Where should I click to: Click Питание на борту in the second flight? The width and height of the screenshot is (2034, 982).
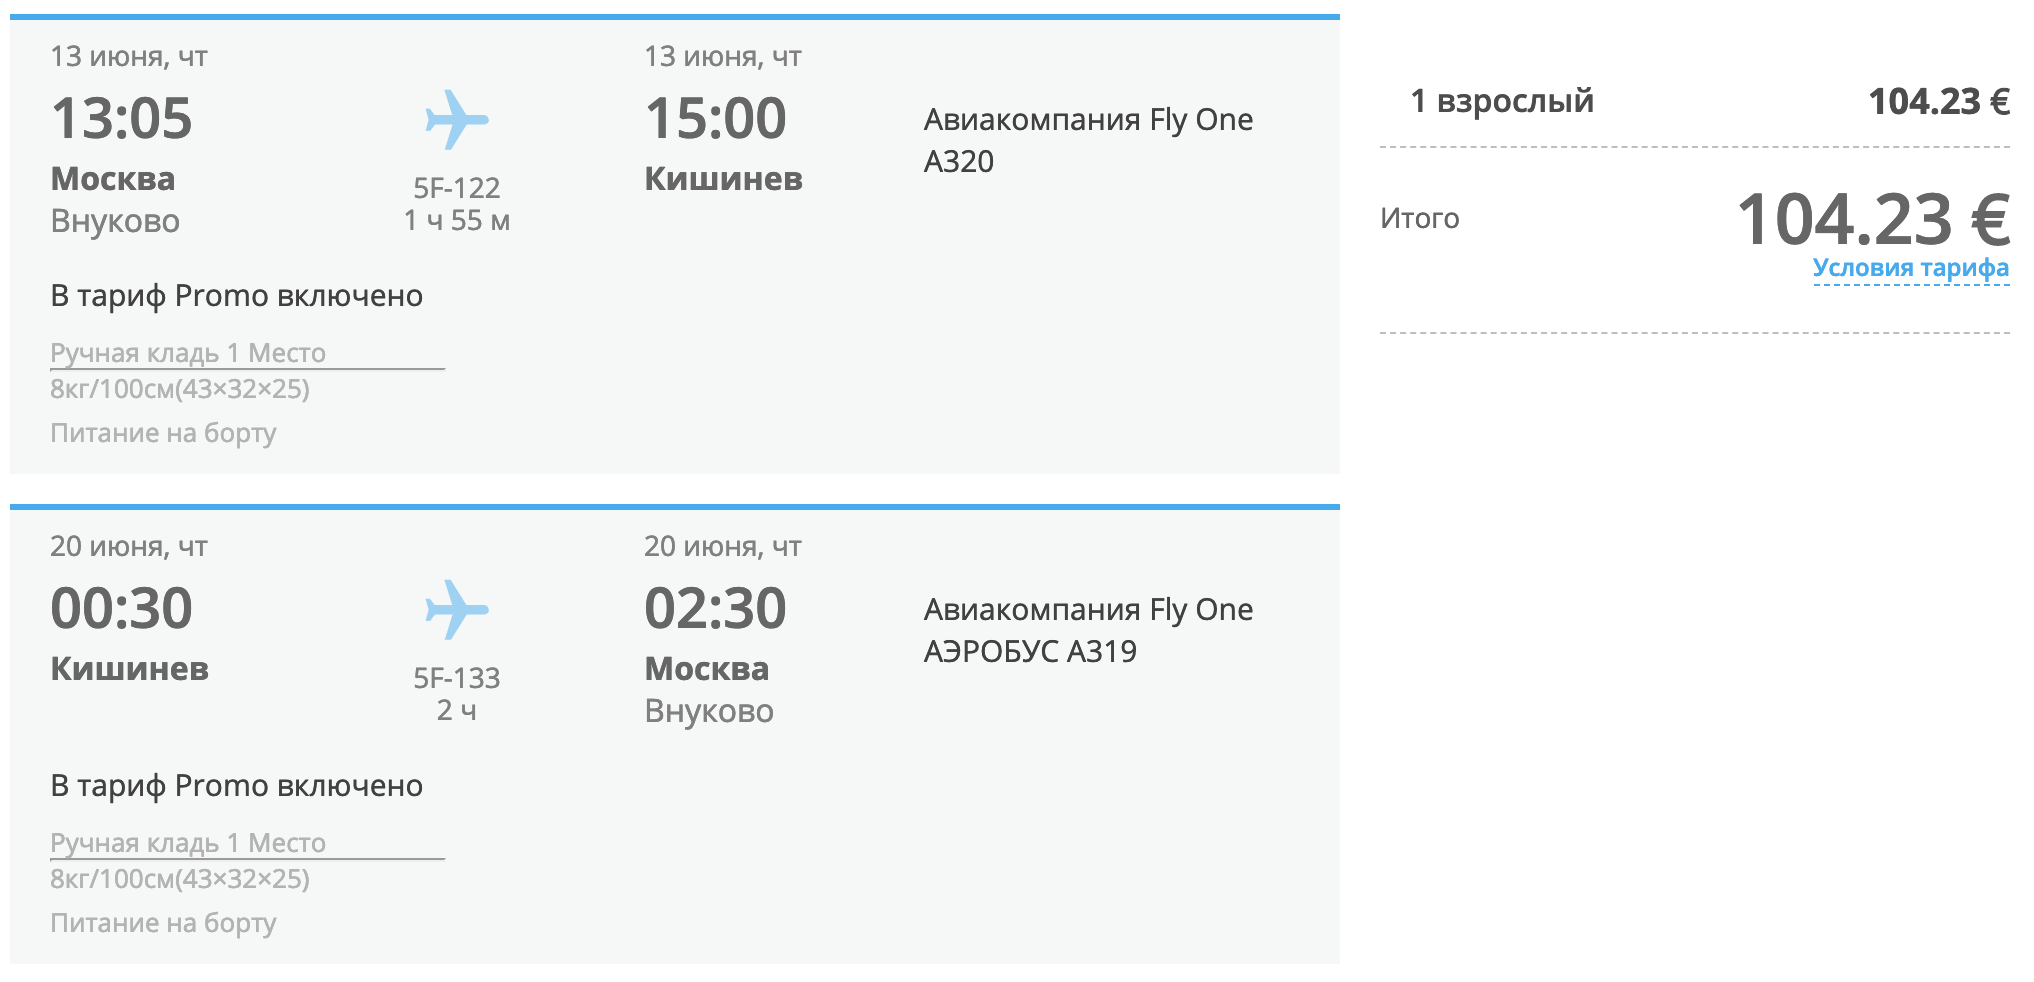[x=163, y=923]
